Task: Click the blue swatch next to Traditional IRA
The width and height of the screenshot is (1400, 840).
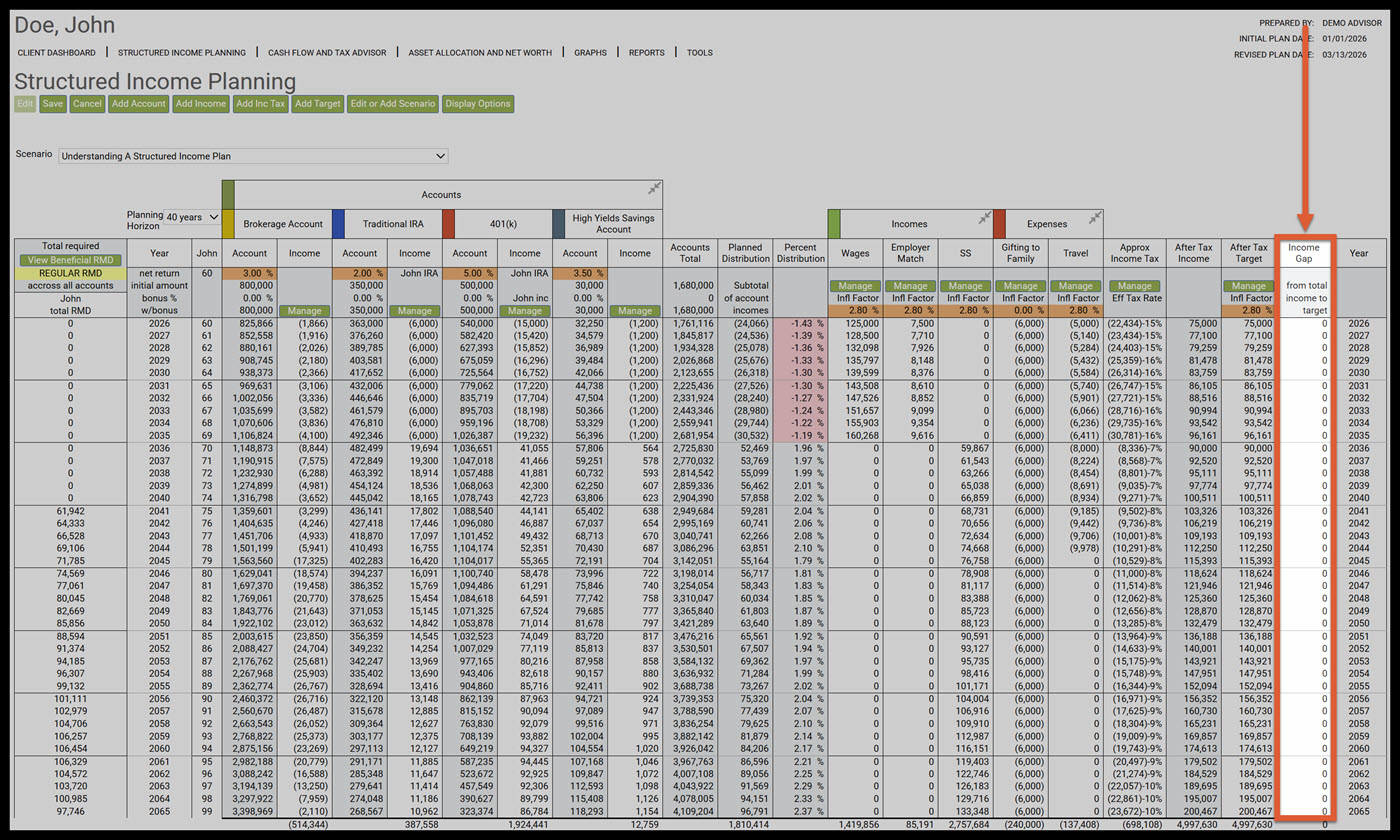Action: pyautogui.click(x=338, y=223)
